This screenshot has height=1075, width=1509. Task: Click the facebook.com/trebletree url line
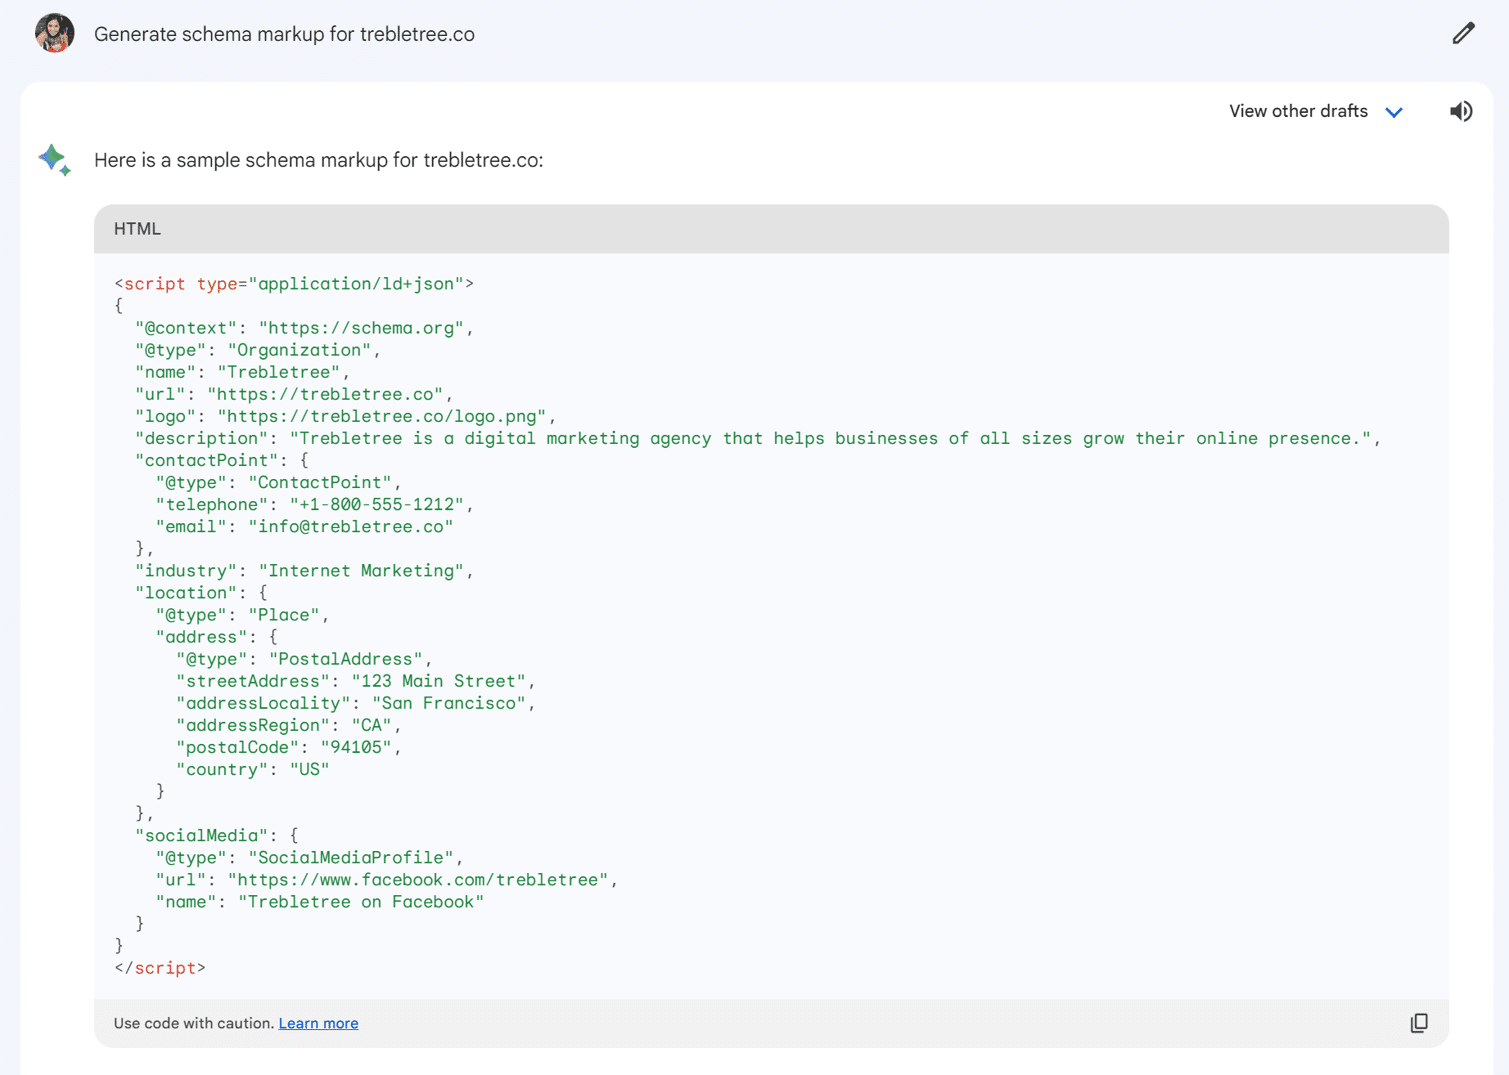point(387,878)
